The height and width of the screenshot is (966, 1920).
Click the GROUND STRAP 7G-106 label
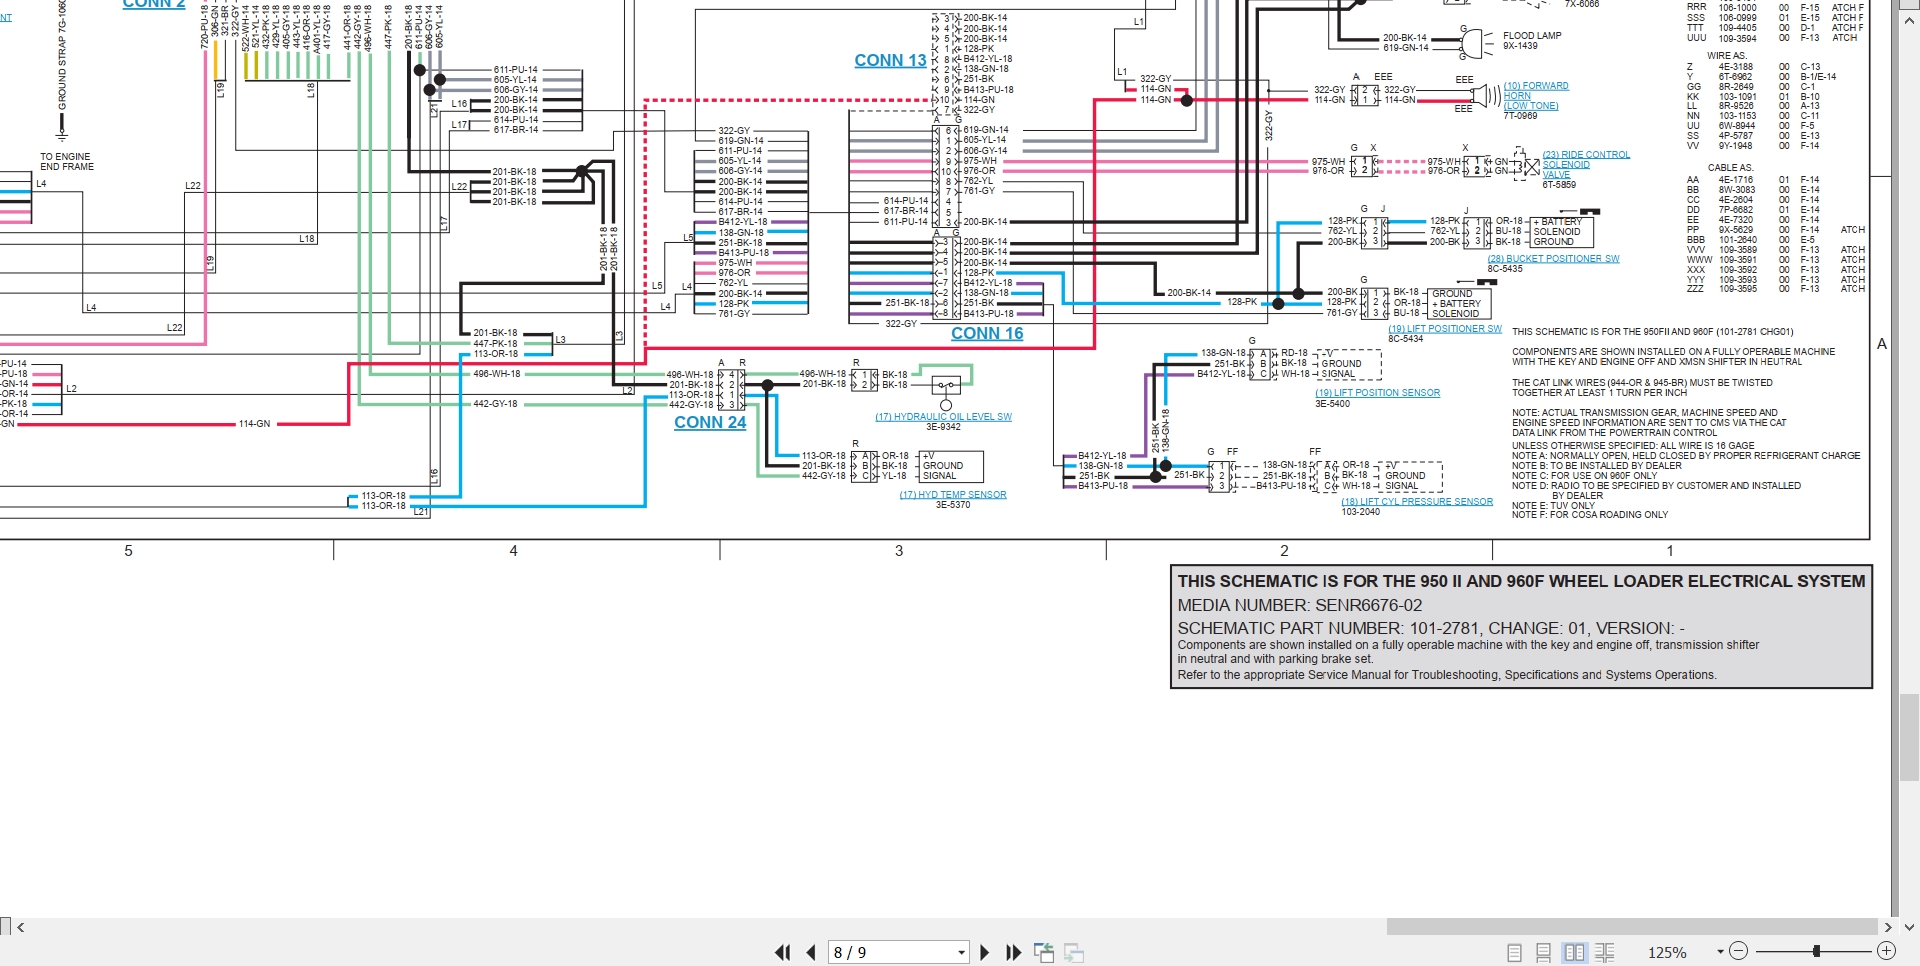pos(62,56)
